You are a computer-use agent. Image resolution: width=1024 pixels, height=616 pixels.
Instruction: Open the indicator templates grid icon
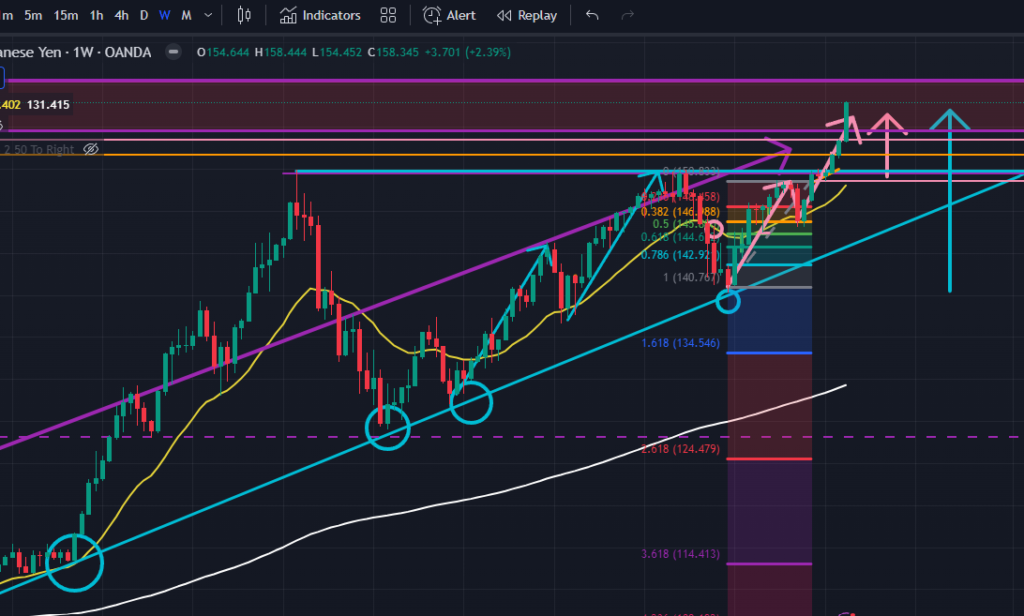(x=389, y=15)
